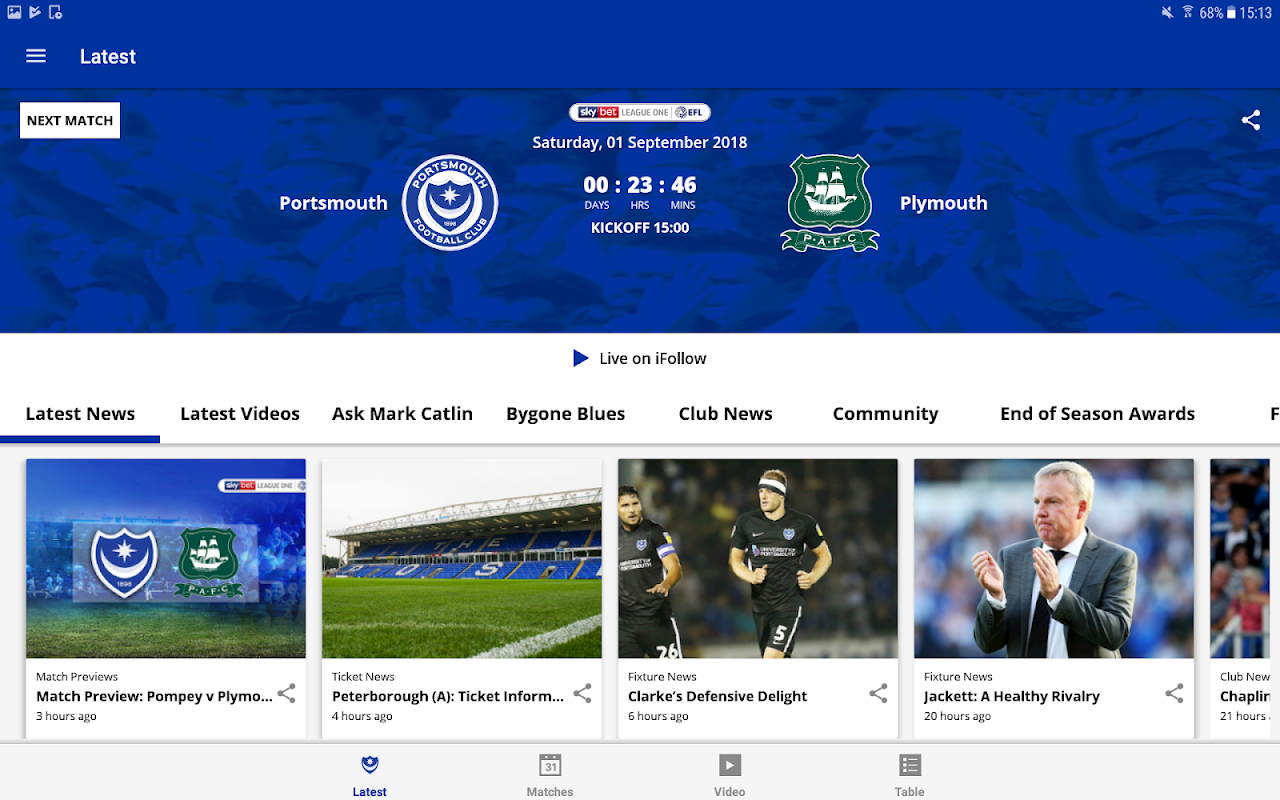Viewport: 1280px width, 800px height.
Task: Tap the Portsmouth club crest
Action: tap(450, 203)
